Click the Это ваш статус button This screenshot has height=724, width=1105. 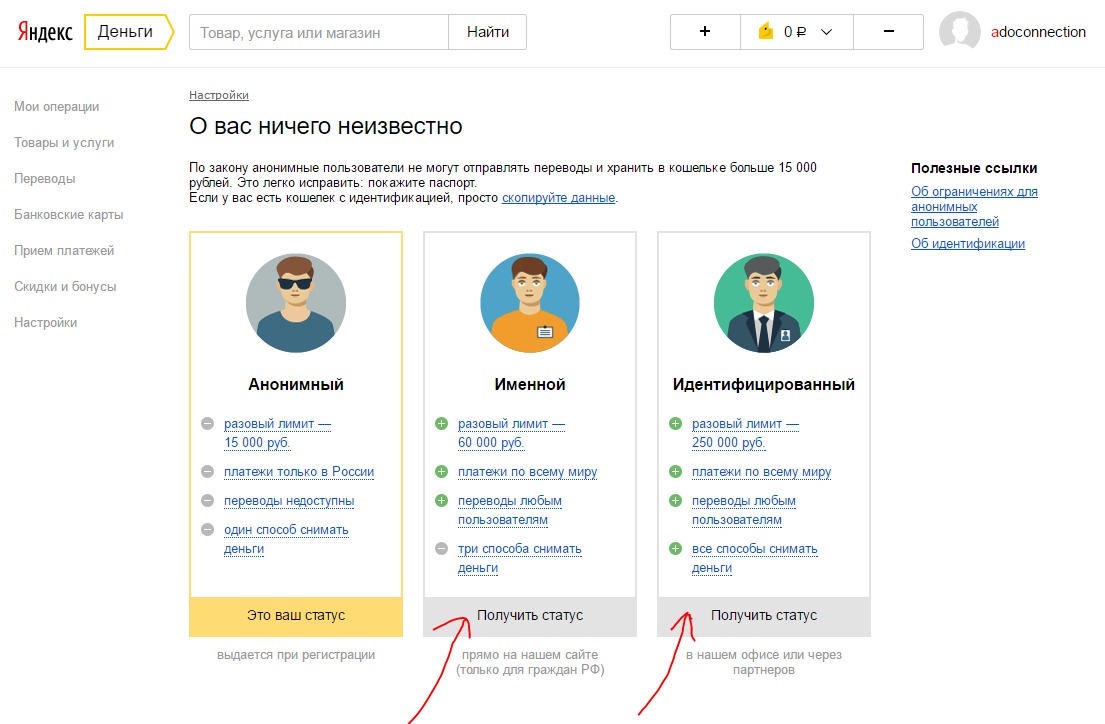(296, 616)
